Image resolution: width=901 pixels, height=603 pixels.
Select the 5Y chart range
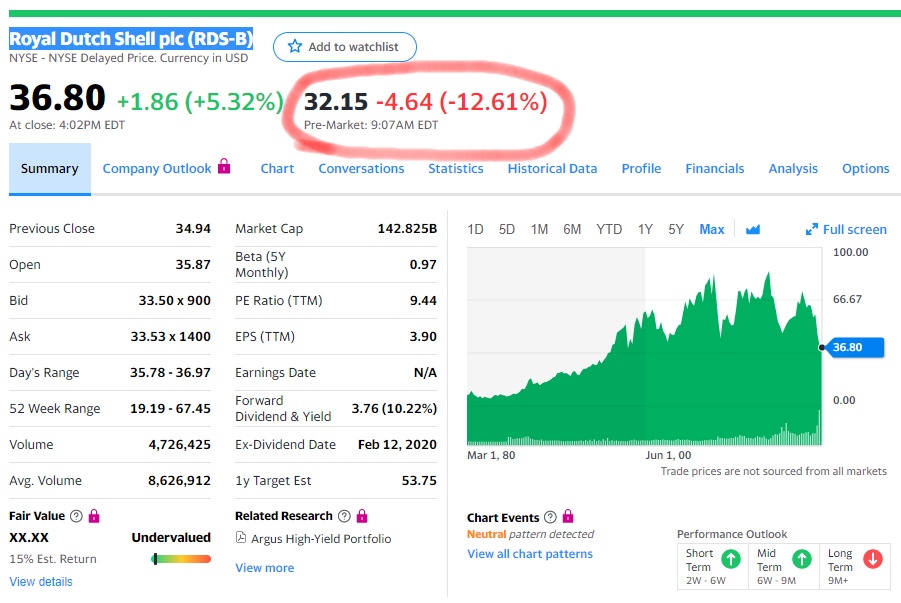pyautogui.click(x=676, y=229)
